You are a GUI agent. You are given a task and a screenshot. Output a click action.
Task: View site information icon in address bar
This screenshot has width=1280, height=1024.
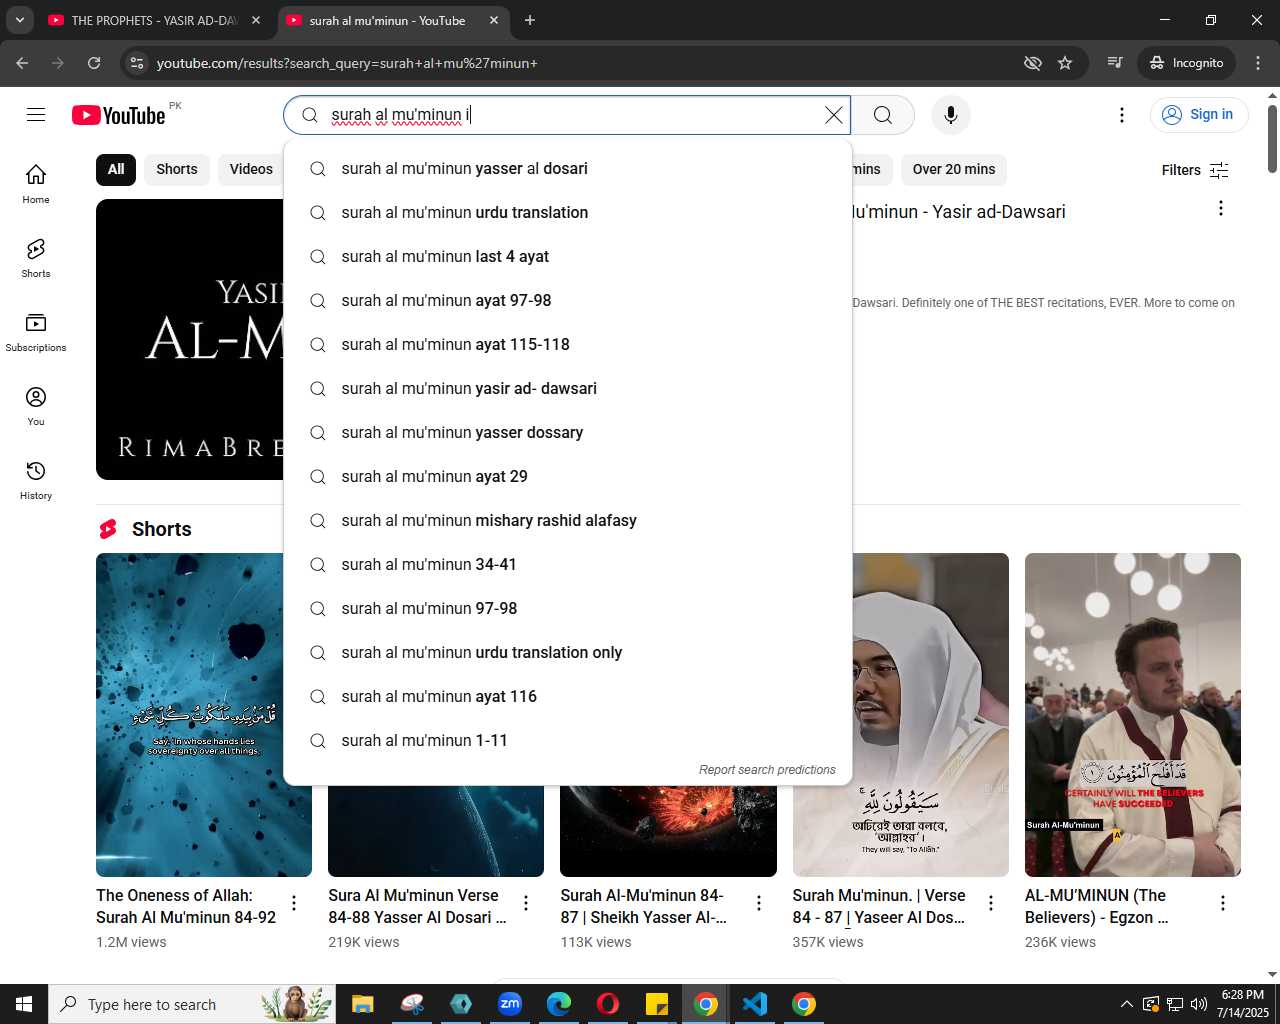point(138,63)
